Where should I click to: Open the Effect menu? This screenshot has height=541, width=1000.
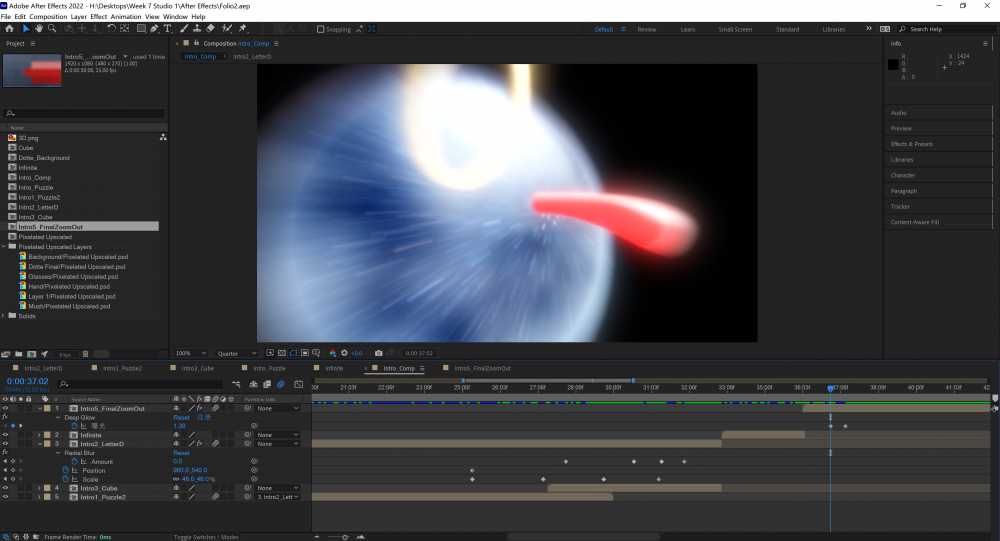point(99,17)
